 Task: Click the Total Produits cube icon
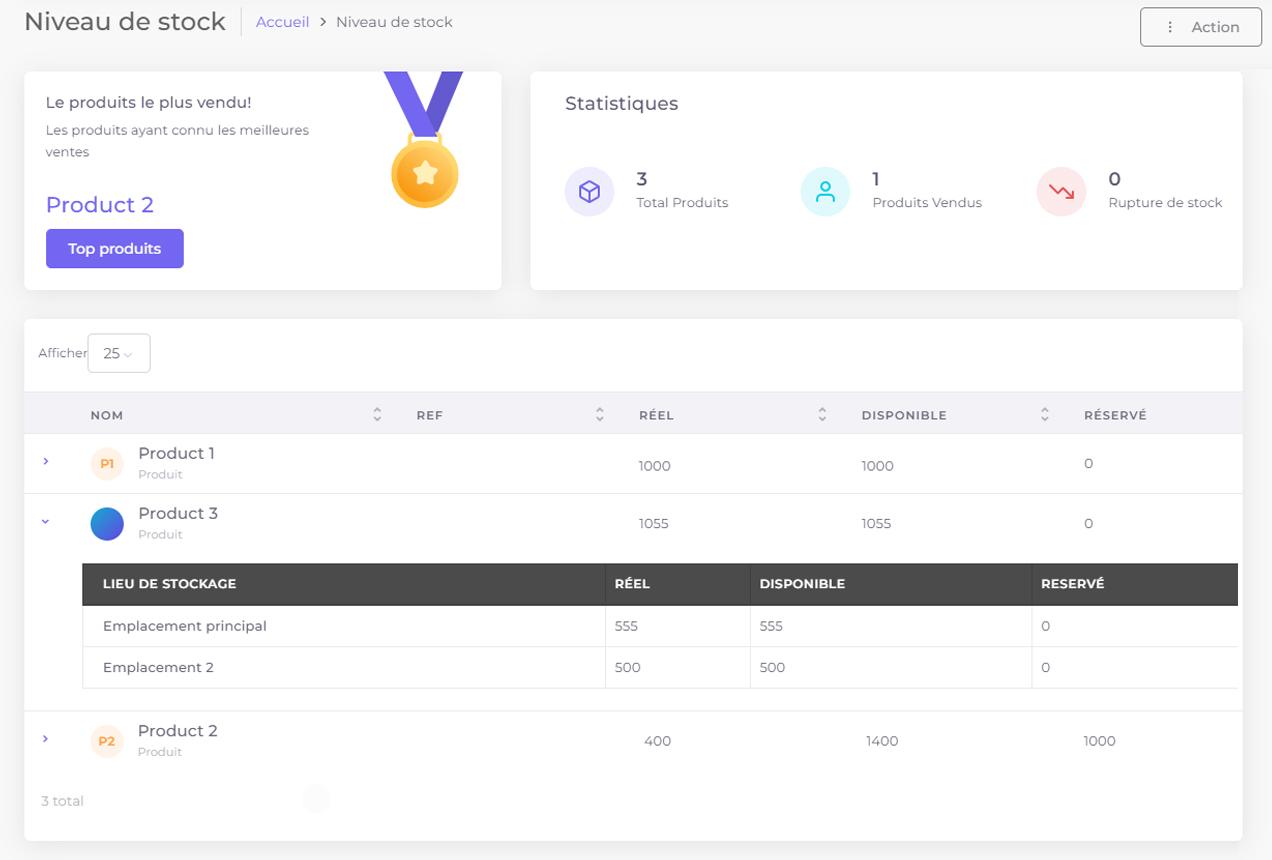[x=589, y=191]
